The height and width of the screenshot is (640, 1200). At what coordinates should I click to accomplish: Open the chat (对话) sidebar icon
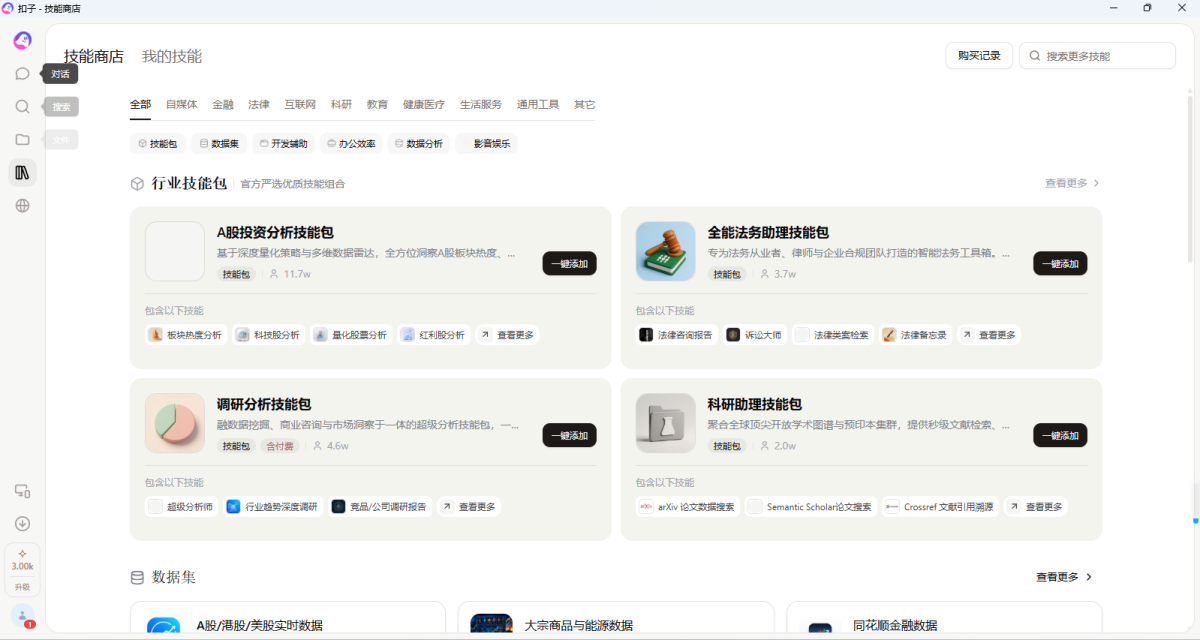point(22,73)
